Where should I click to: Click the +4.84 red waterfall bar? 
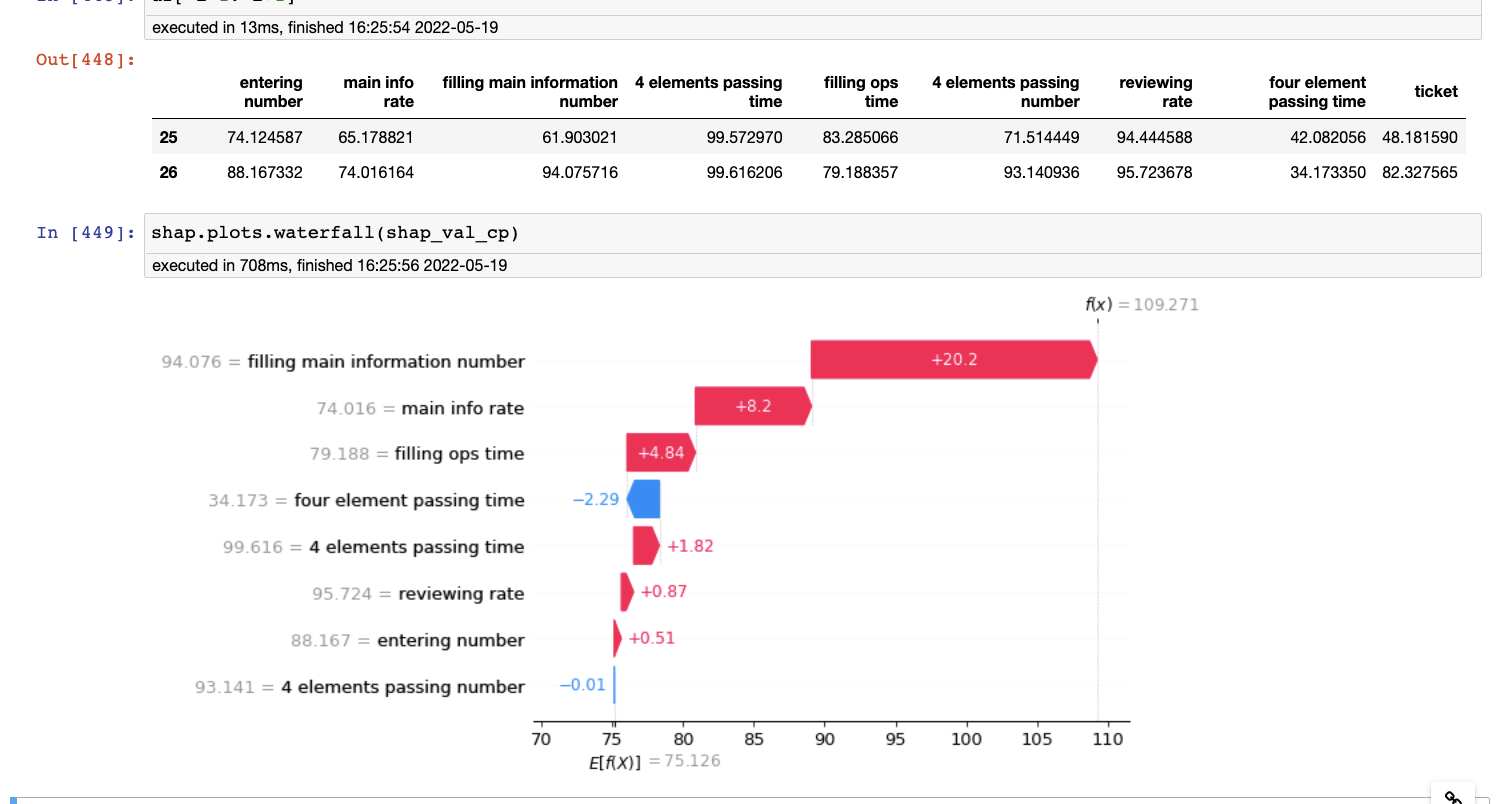pos(661,452)
